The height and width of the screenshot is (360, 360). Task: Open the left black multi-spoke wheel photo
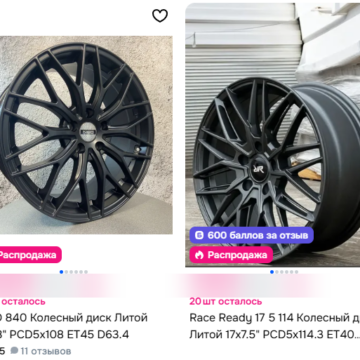coord(86,135)
